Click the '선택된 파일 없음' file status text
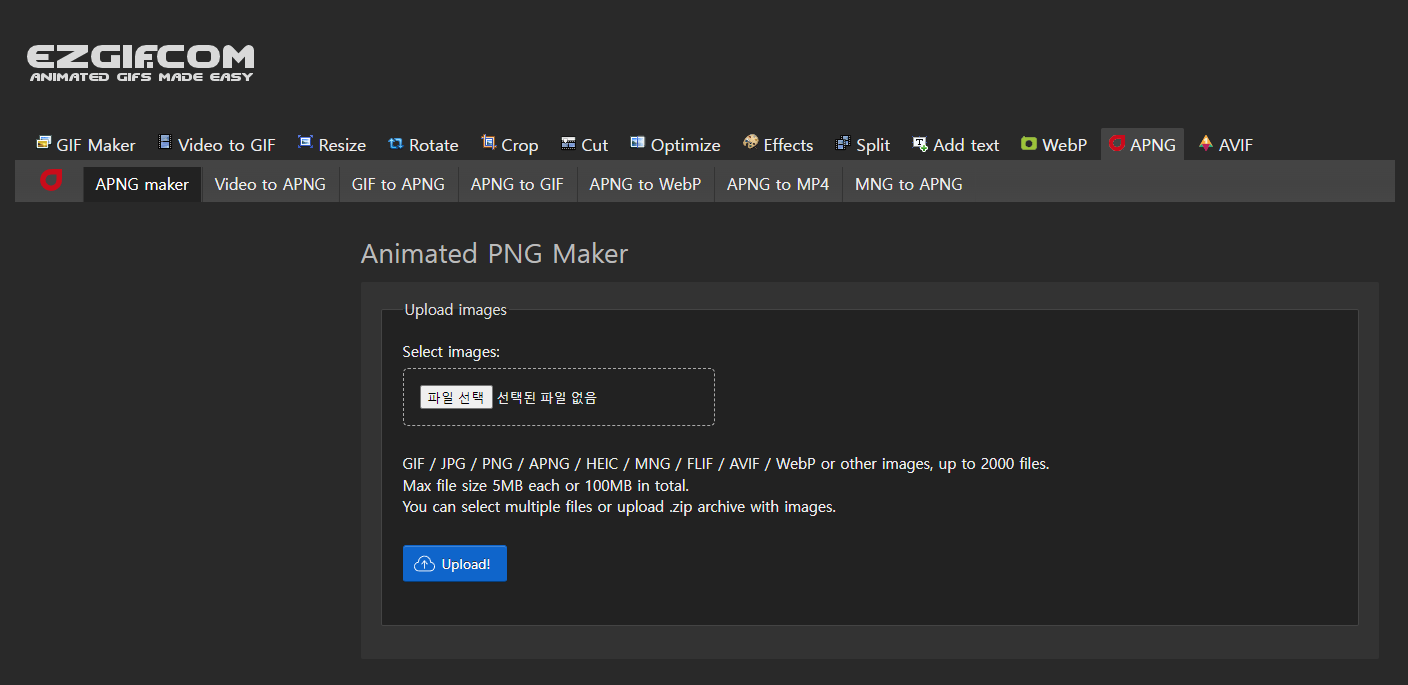Viewport: 1408px width, 685px height. click(547, 397)
